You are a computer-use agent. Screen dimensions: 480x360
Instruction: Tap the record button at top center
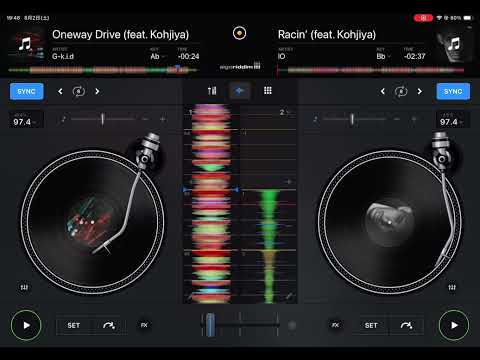[239, 33]
